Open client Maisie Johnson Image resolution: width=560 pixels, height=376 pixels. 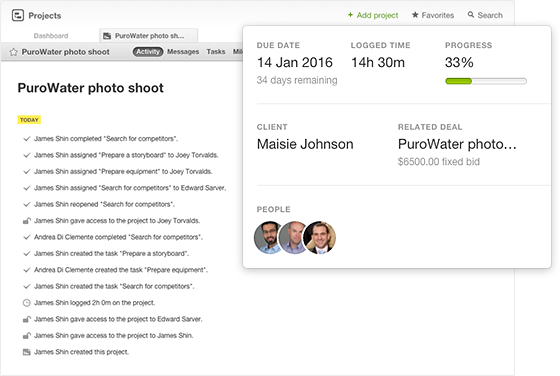[305, 144]
